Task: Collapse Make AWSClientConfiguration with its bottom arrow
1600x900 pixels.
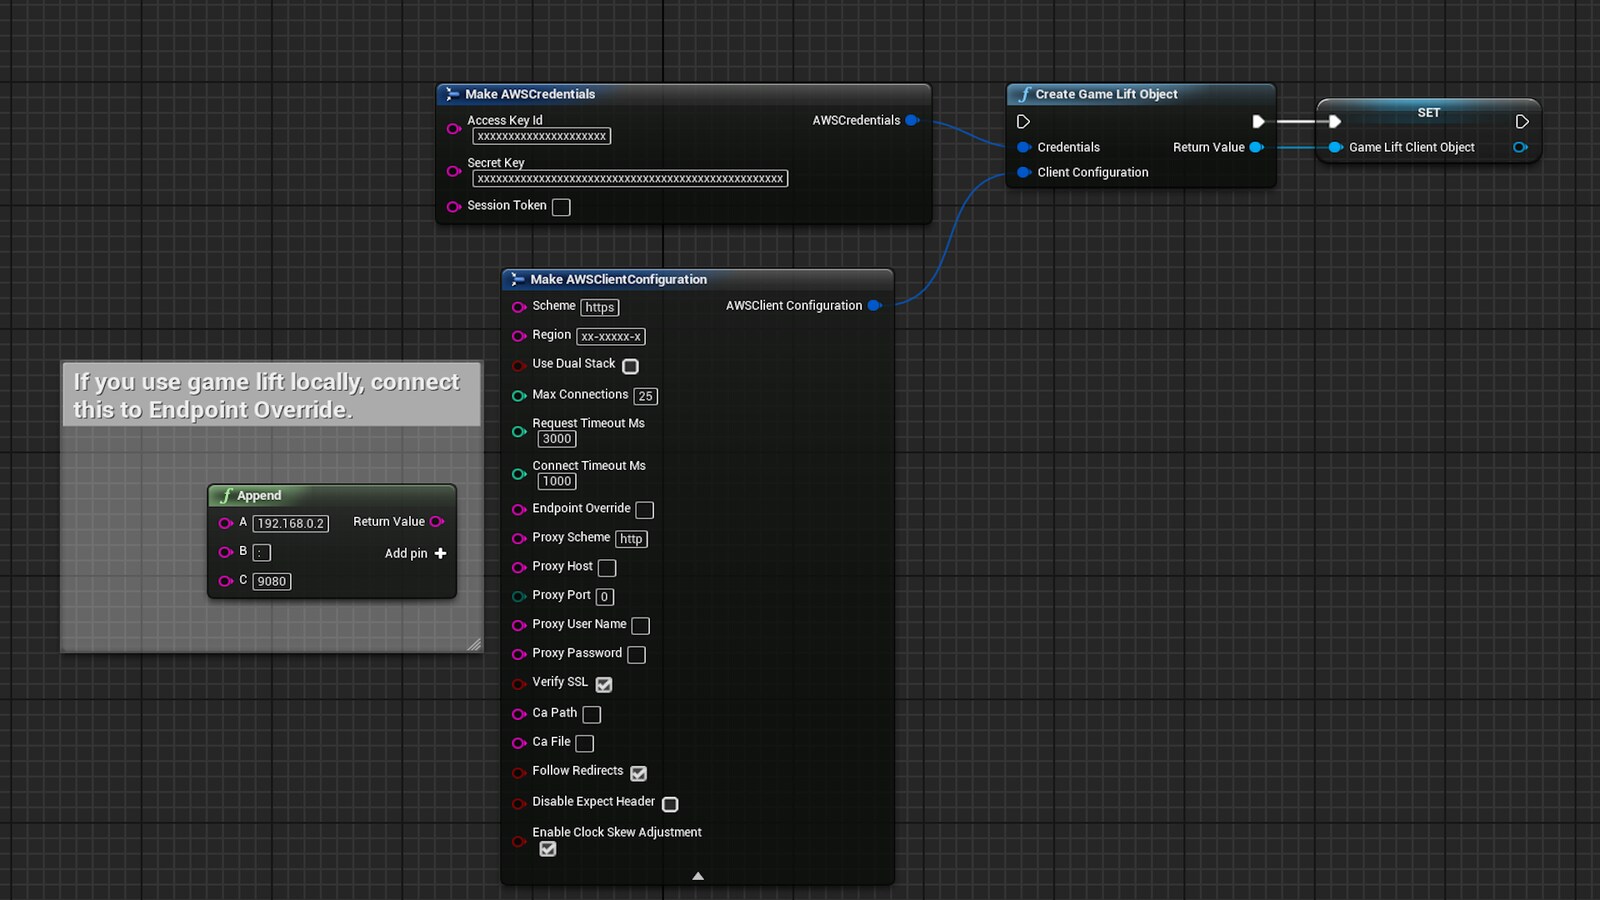Action: coord(697,876)
